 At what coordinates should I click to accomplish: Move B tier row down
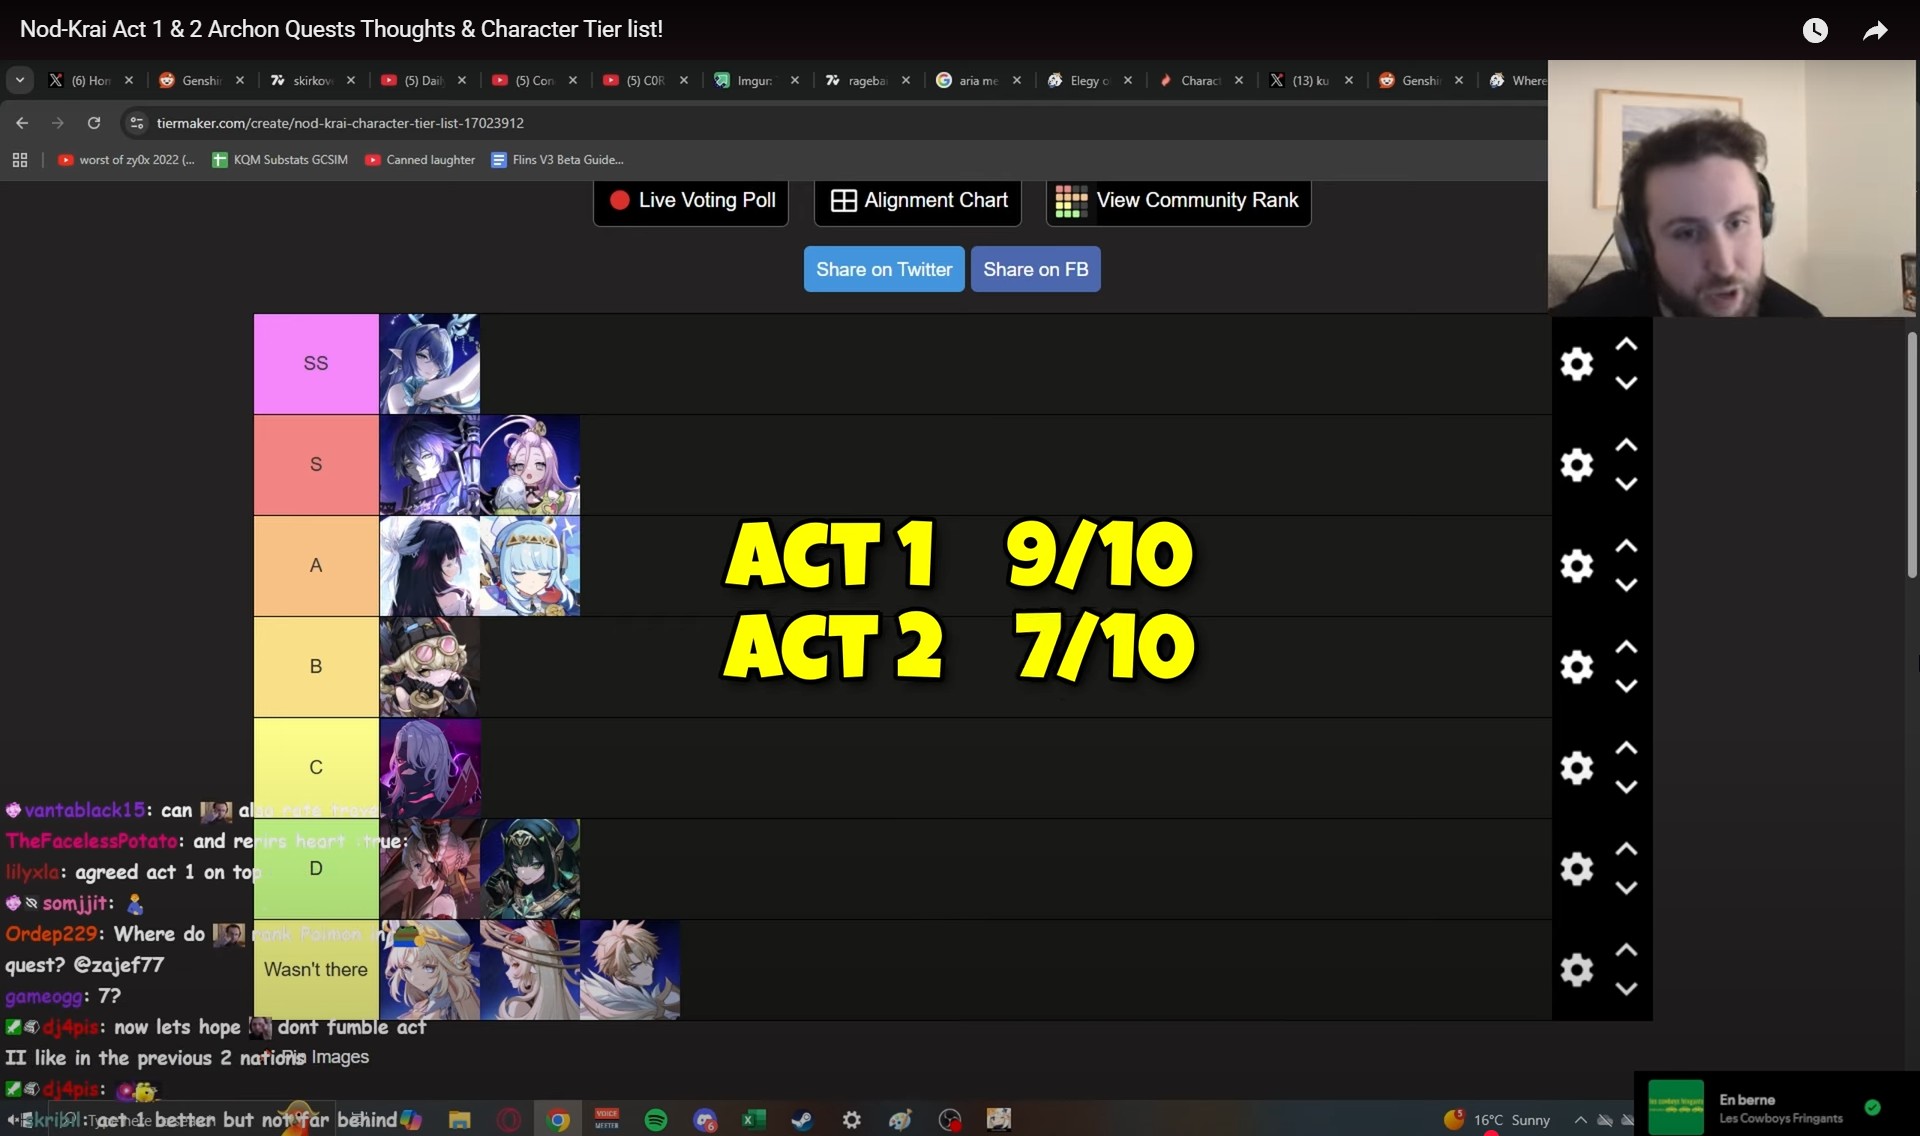click(x=1627, y=686)
